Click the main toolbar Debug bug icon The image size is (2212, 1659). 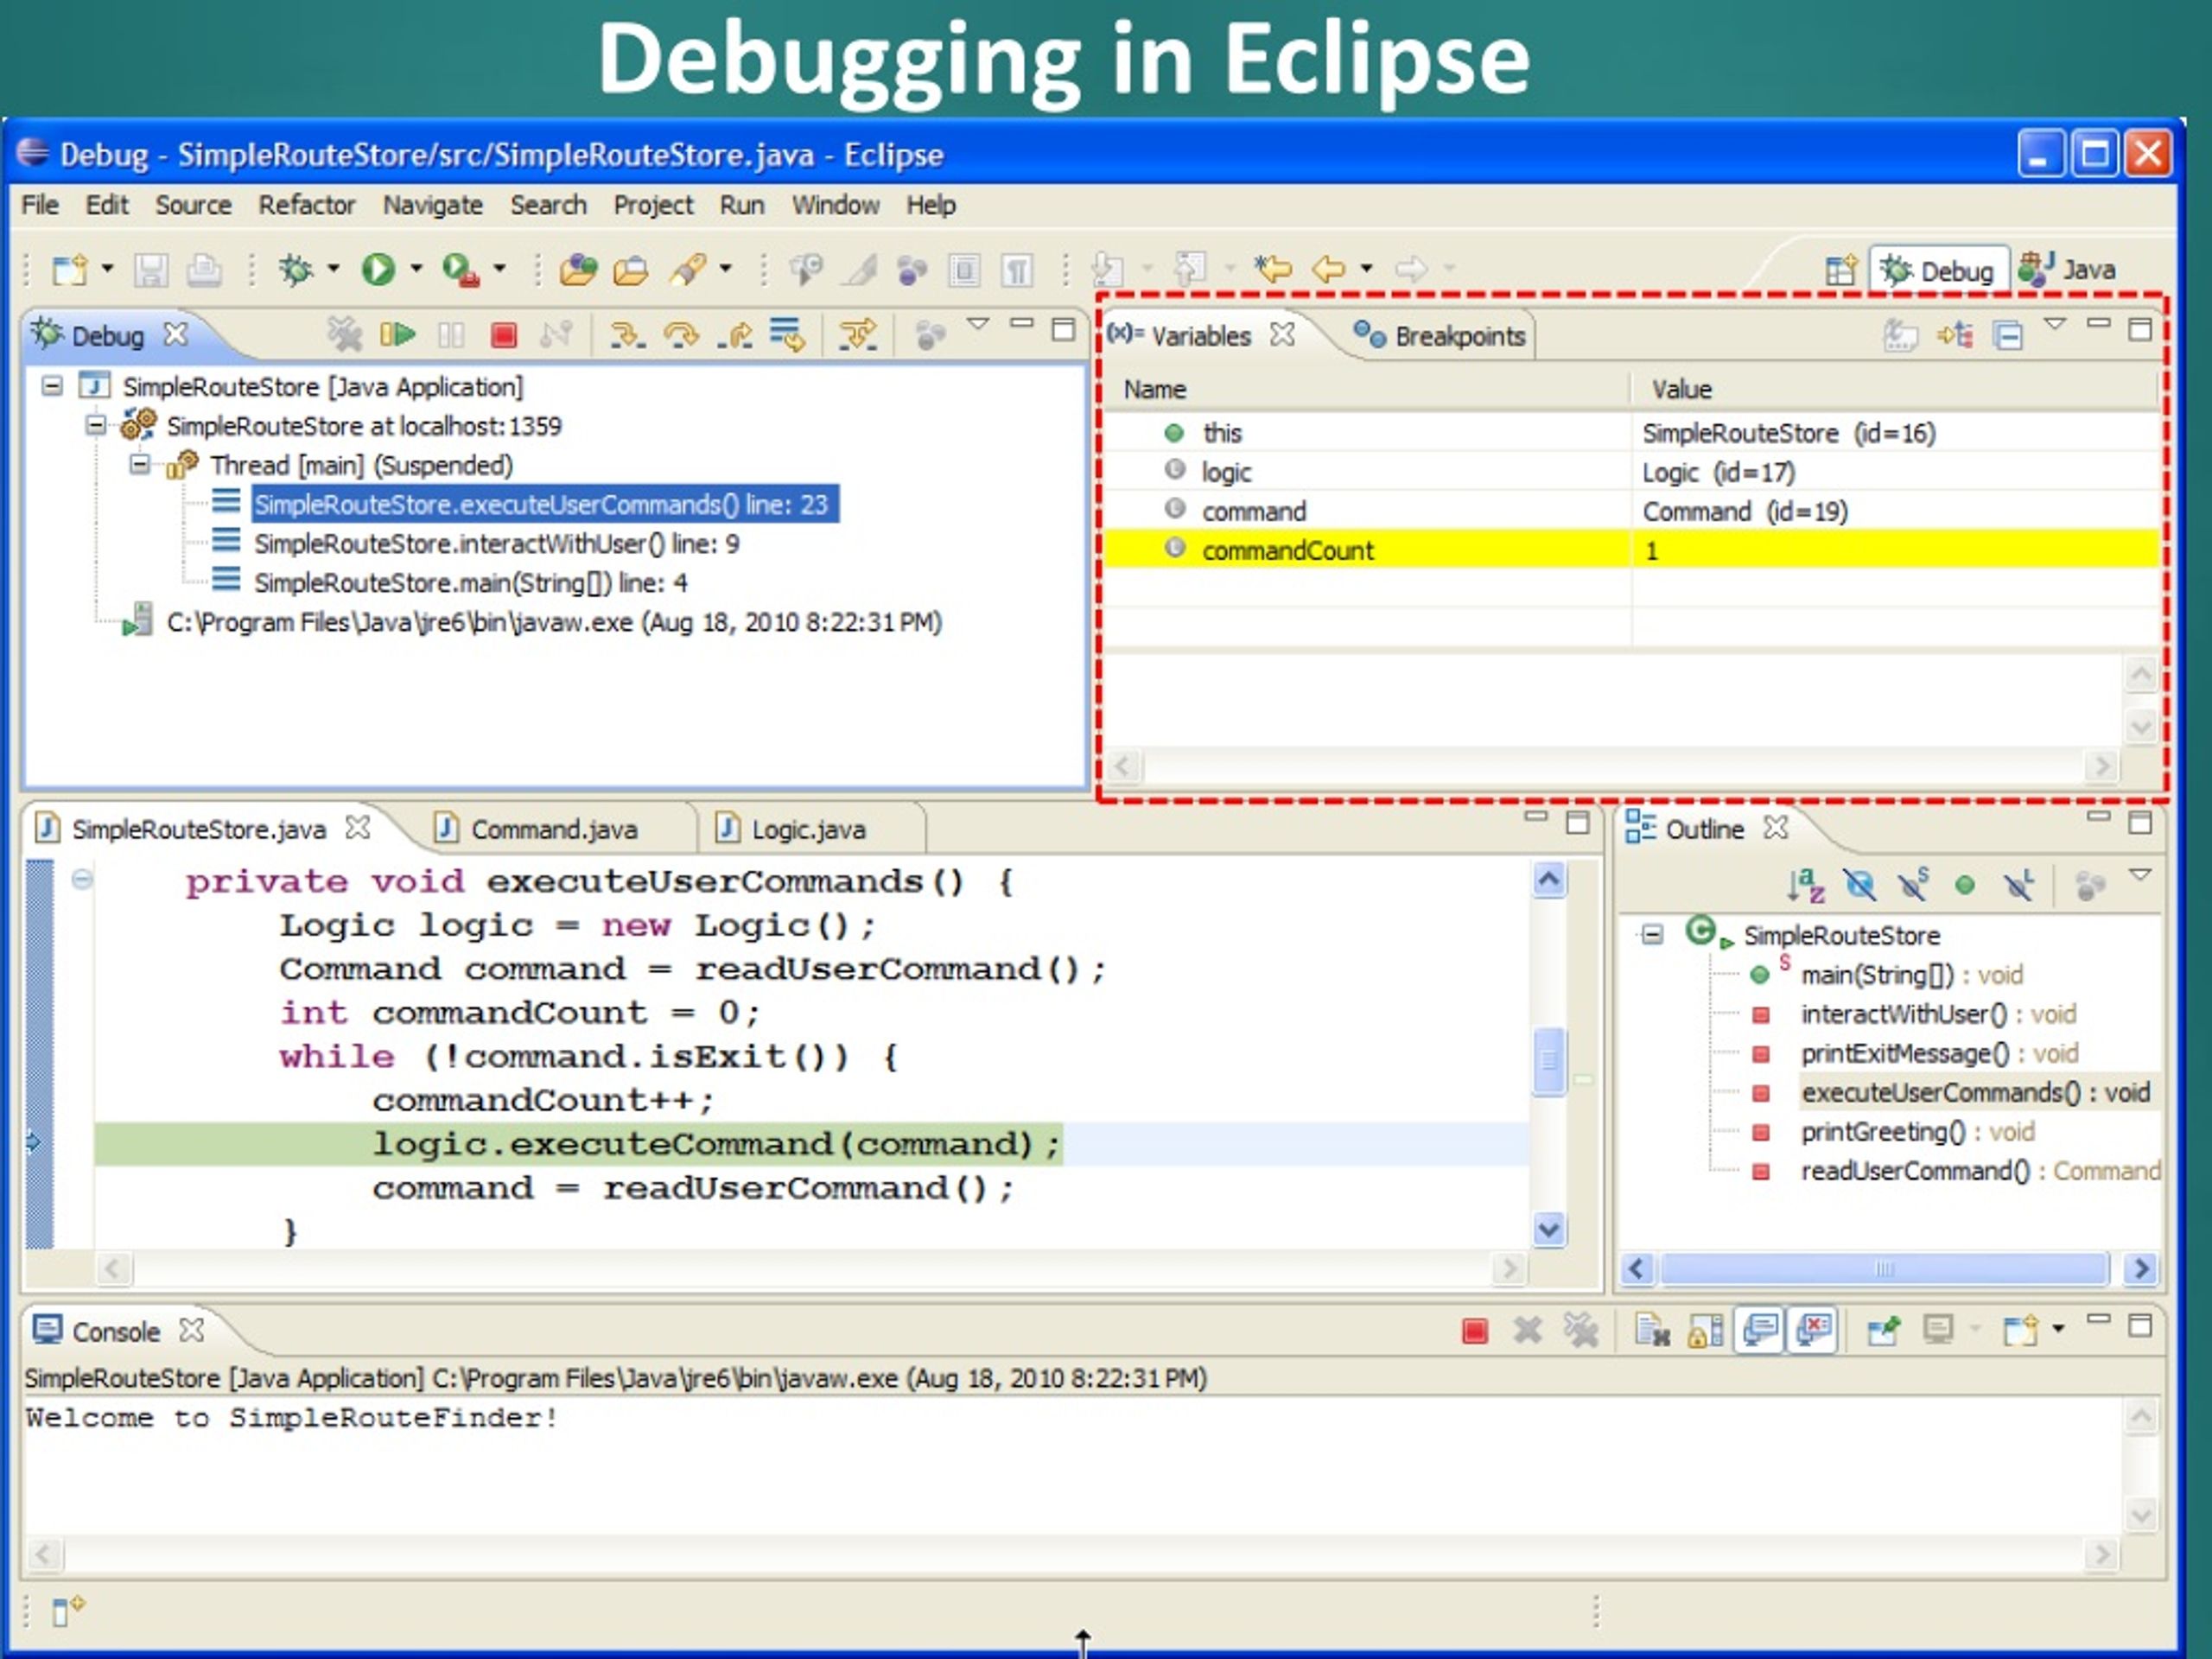coord(296,269)
